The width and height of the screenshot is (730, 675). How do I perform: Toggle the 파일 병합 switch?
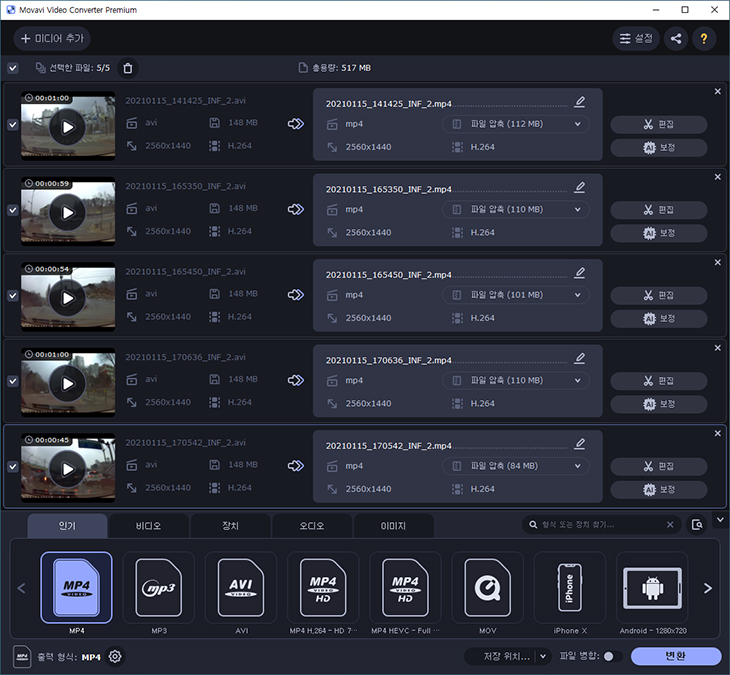(613, 656)
